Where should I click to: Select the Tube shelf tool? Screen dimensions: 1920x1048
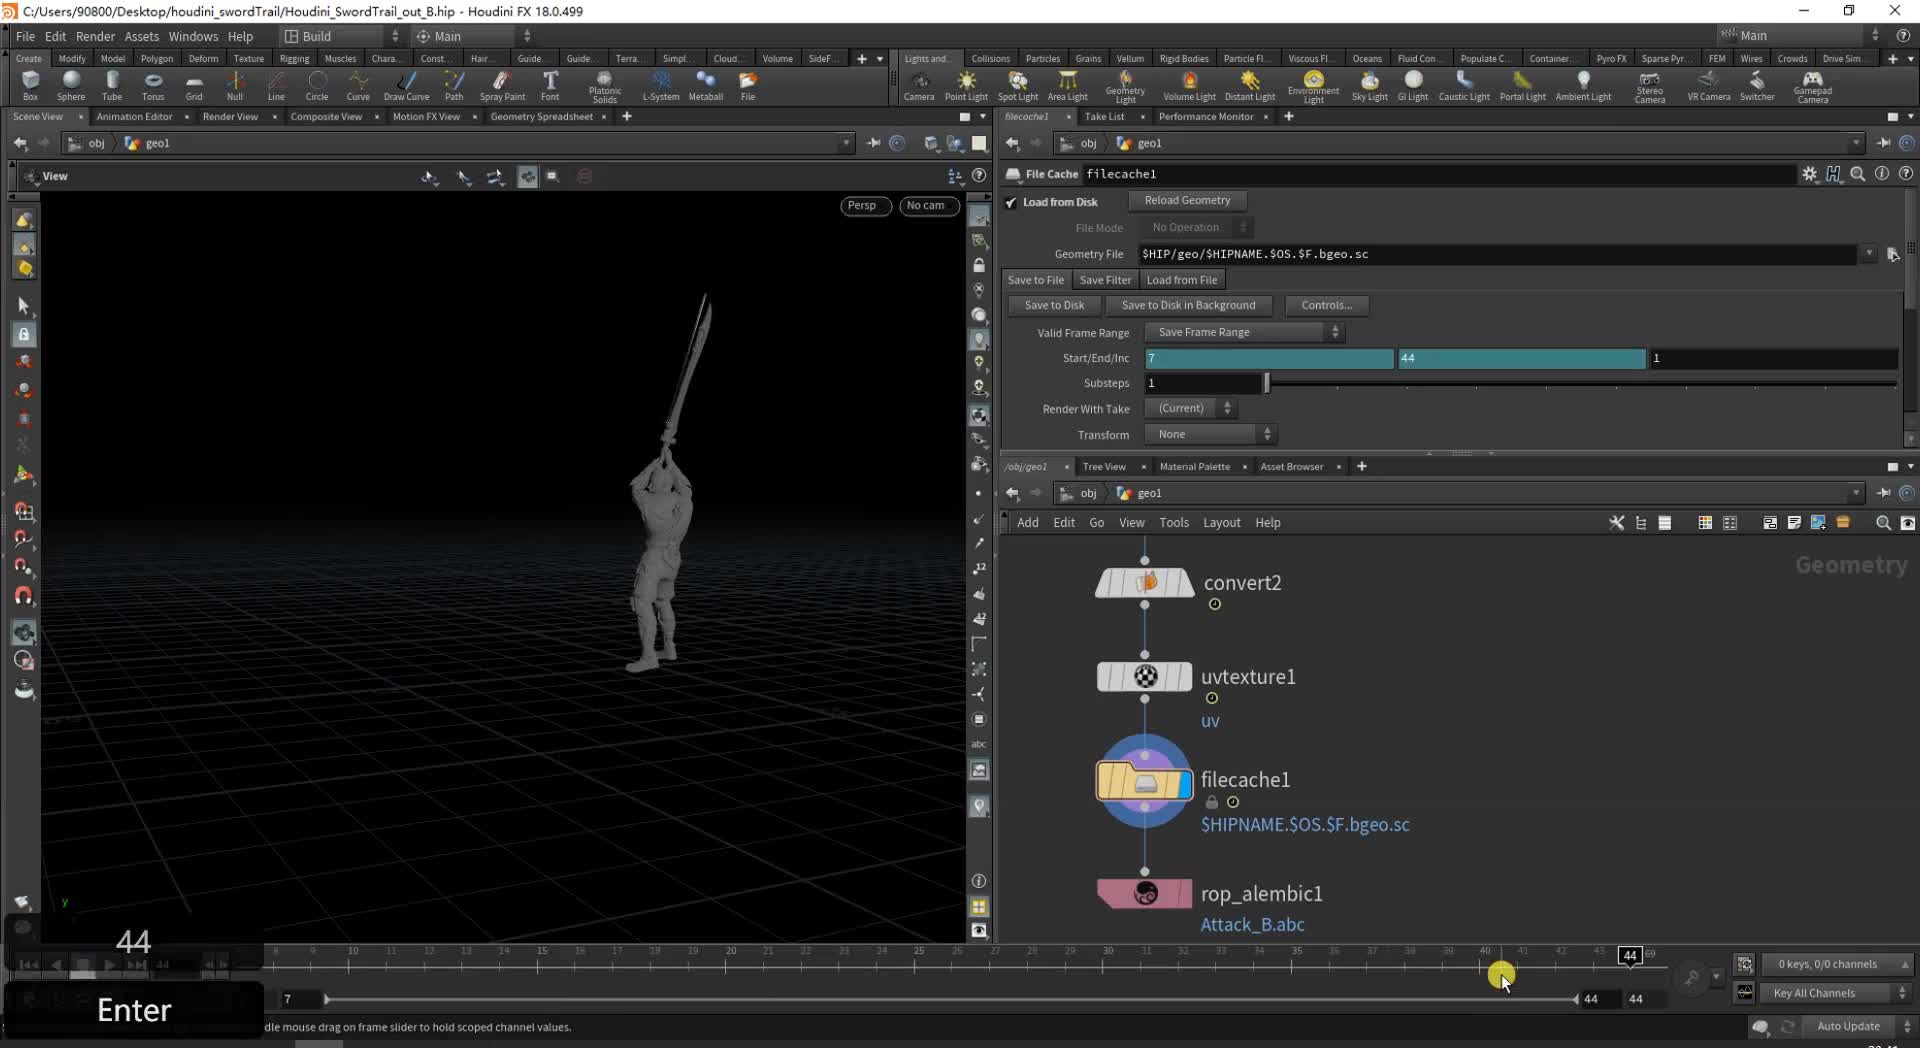tap(112, 85)
